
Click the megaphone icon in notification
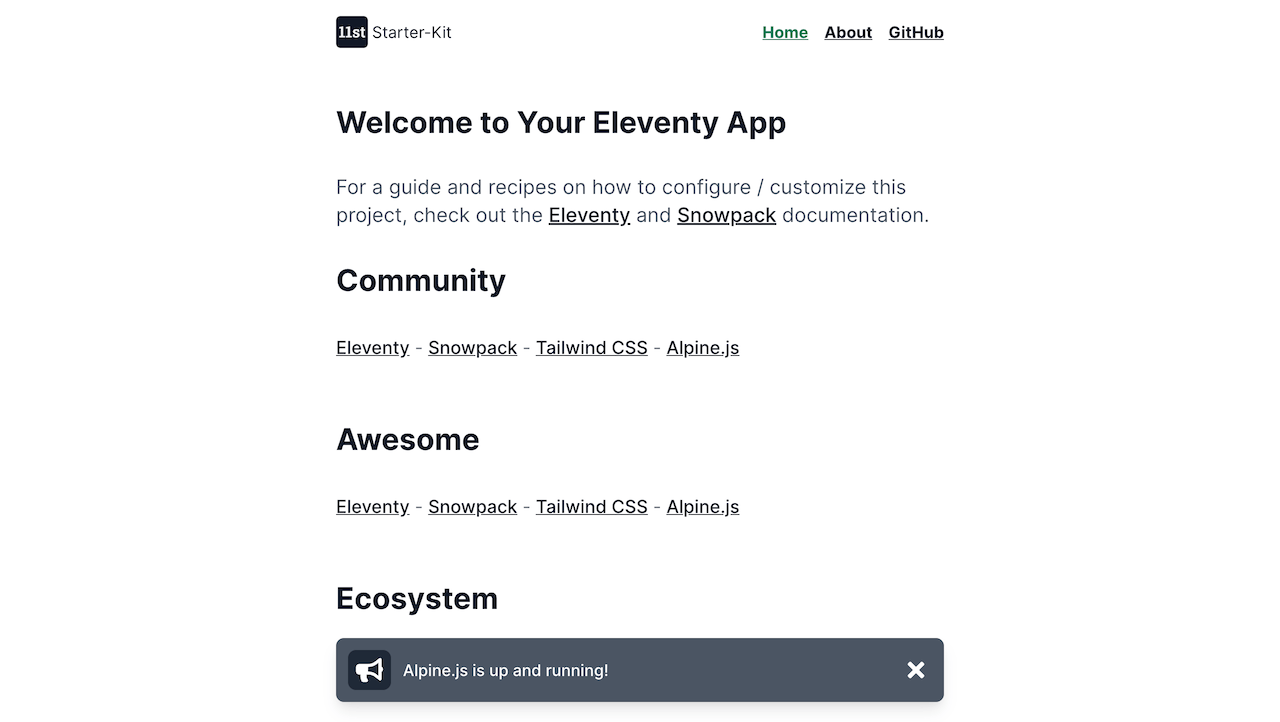click(369, 670)
